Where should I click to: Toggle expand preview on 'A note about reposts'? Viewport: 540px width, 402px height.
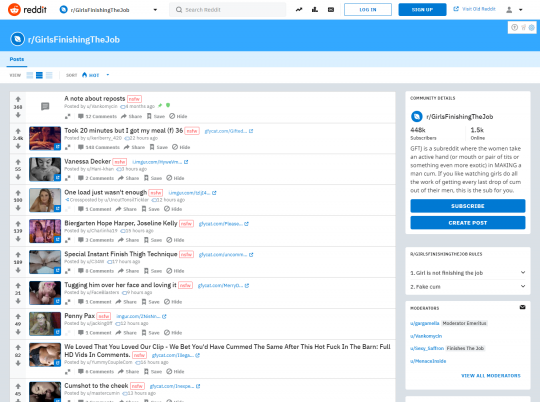click(x=68, y=116)
